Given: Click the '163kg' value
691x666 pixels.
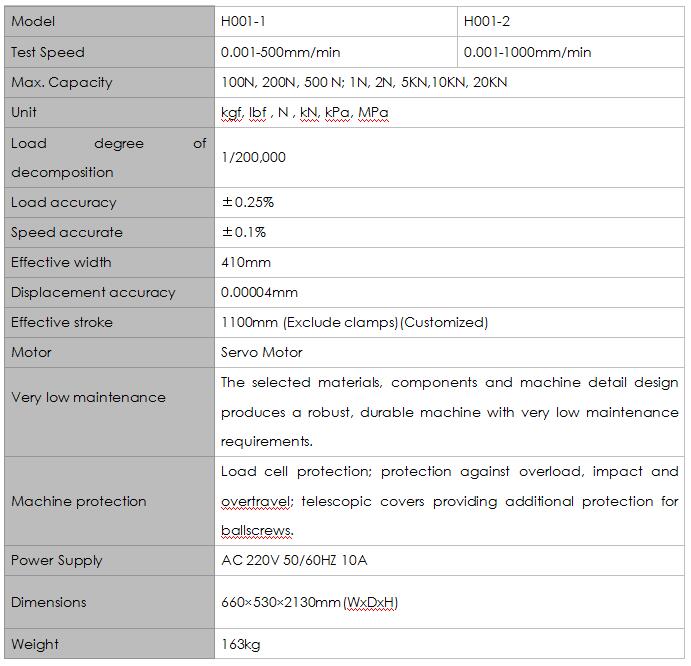Looking at the screenshot, I should 241,644.
